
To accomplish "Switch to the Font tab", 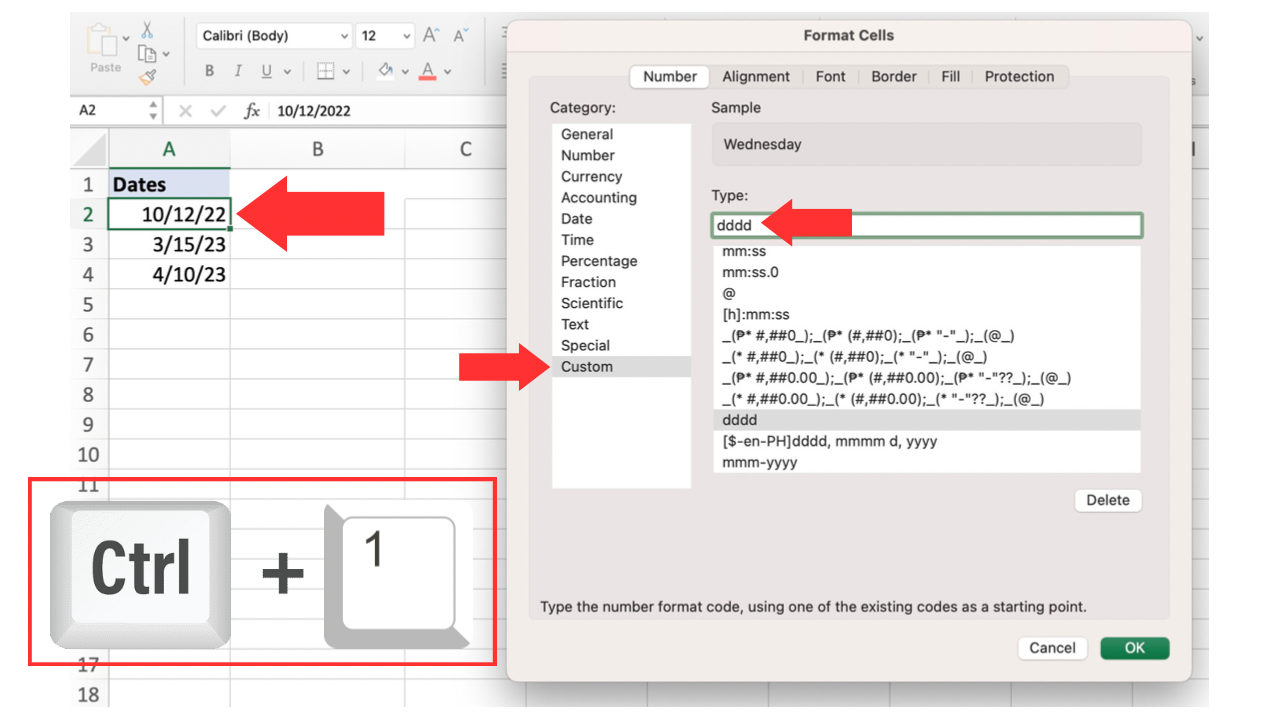I will pyautogui.click(x=830, y=77).
